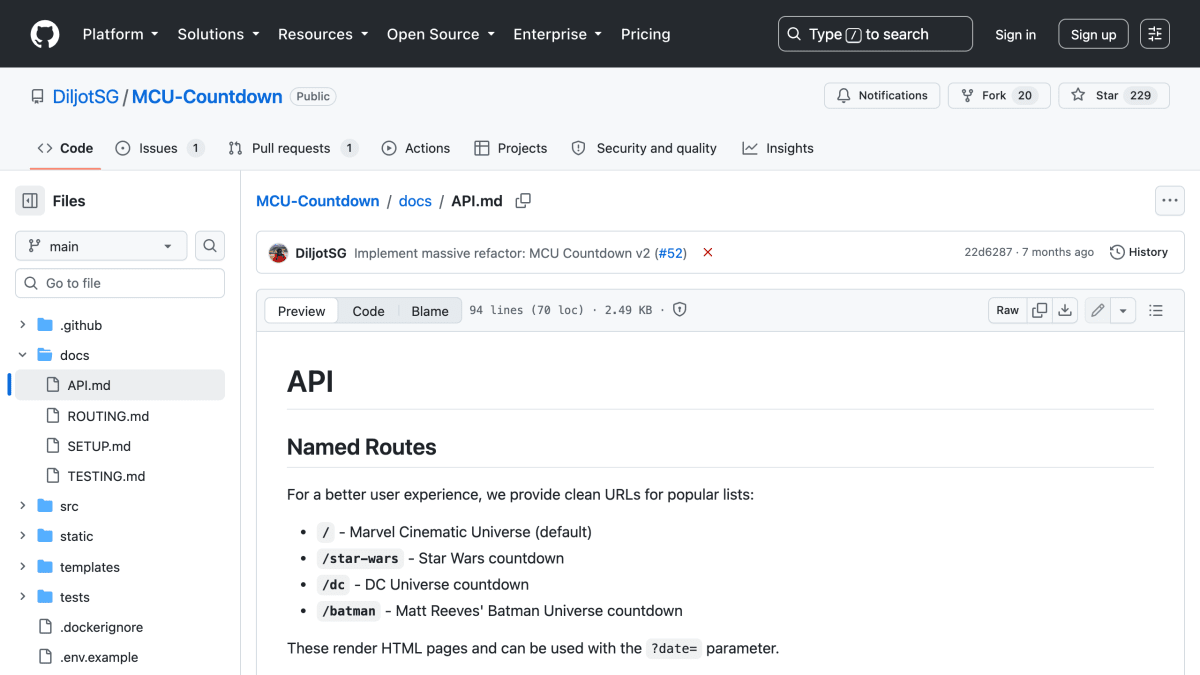Open appearance settings slider icon
The height and width of the screenshot is (675, 1200).
click(x=1155, y=34)
